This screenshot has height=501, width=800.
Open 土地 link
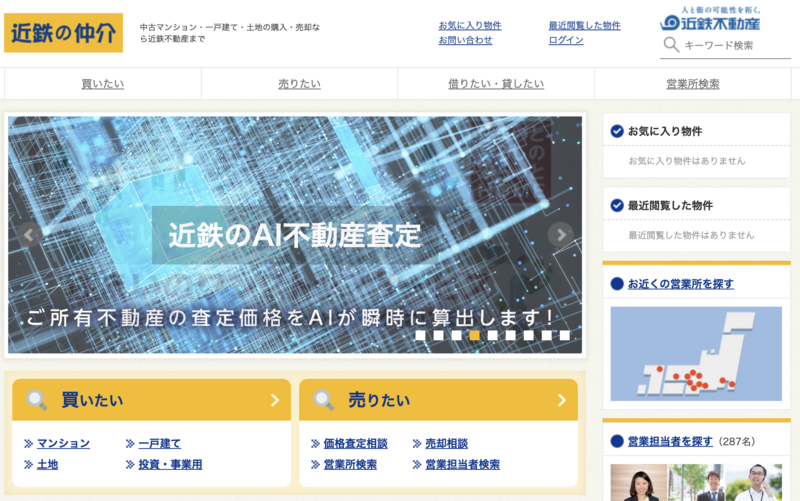[47, 464]
